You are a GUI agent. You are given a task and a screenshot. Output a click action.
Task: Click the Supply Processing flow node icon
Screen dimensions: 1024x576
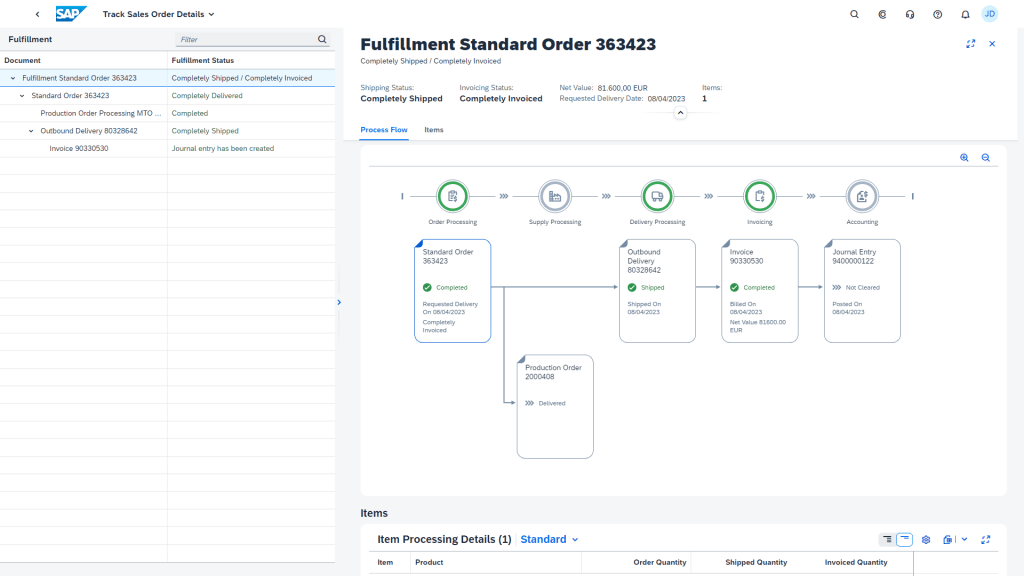(x=554, y=196)
